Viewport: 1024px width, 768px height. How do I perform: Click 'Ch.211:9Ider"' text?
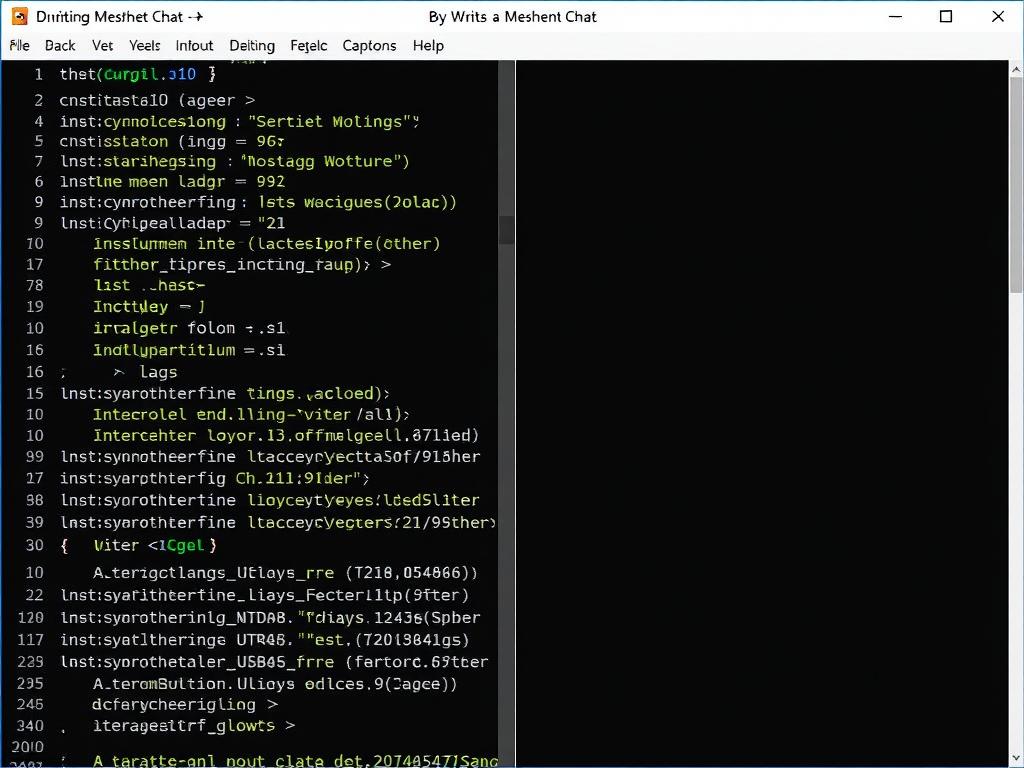coord(302,479)
